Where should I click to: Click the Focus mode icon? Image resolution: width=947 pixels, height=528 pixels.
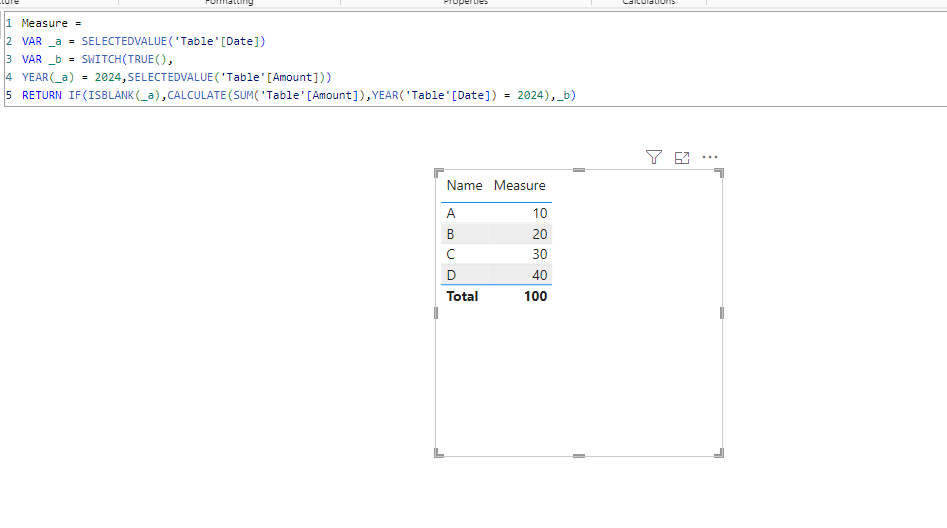tap(682, 158)
